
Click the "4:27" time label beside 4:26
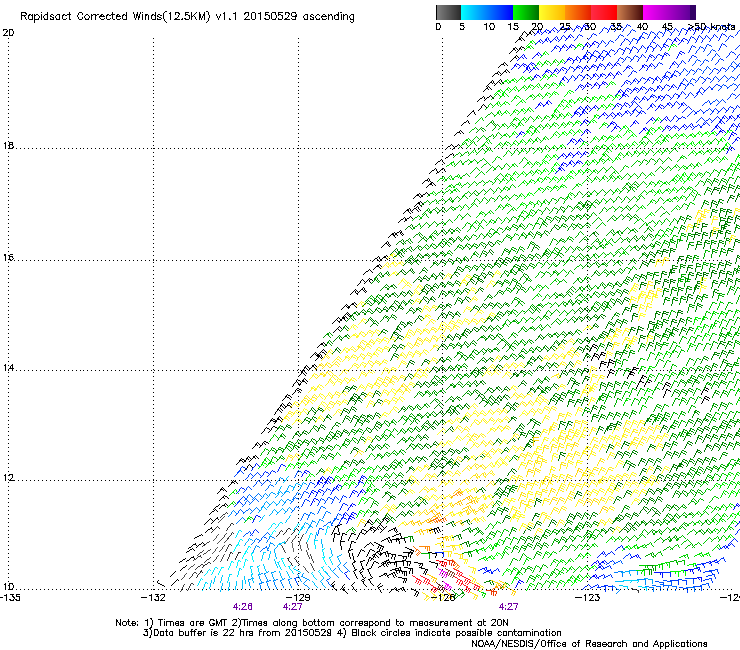tap(293, 607)
